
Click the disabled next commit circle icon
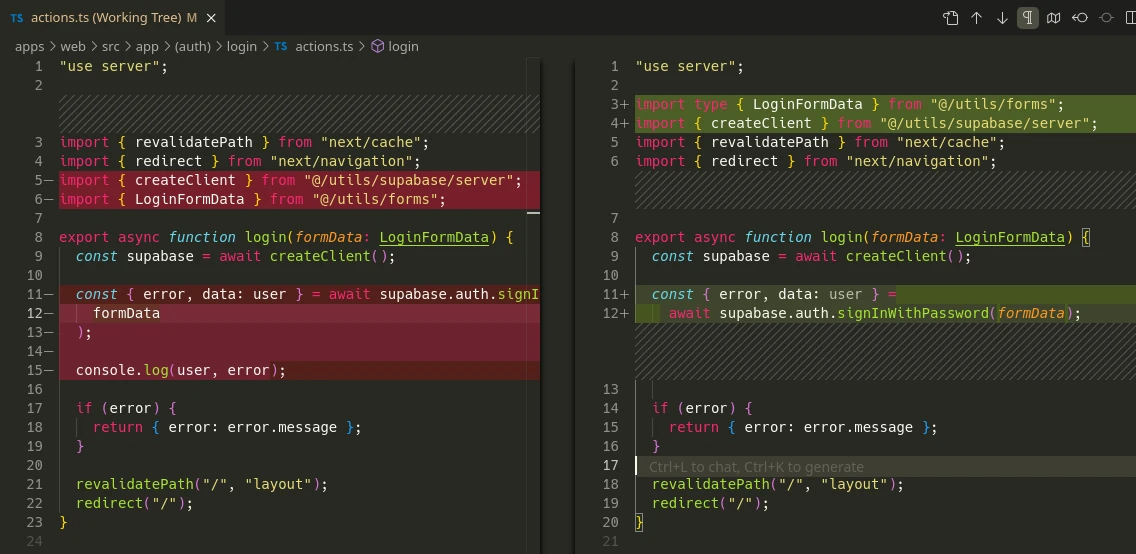(x=1106, y=18)
